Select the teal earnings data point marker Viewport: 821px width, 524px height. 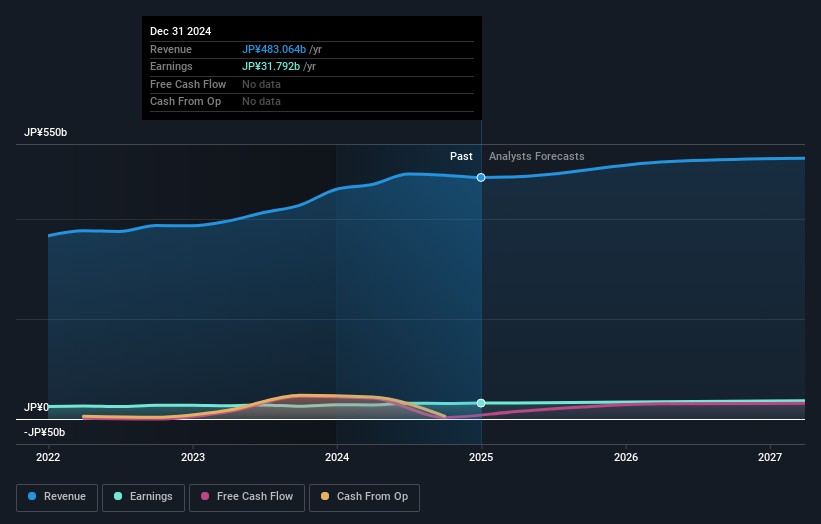click(x=481, y=403)
